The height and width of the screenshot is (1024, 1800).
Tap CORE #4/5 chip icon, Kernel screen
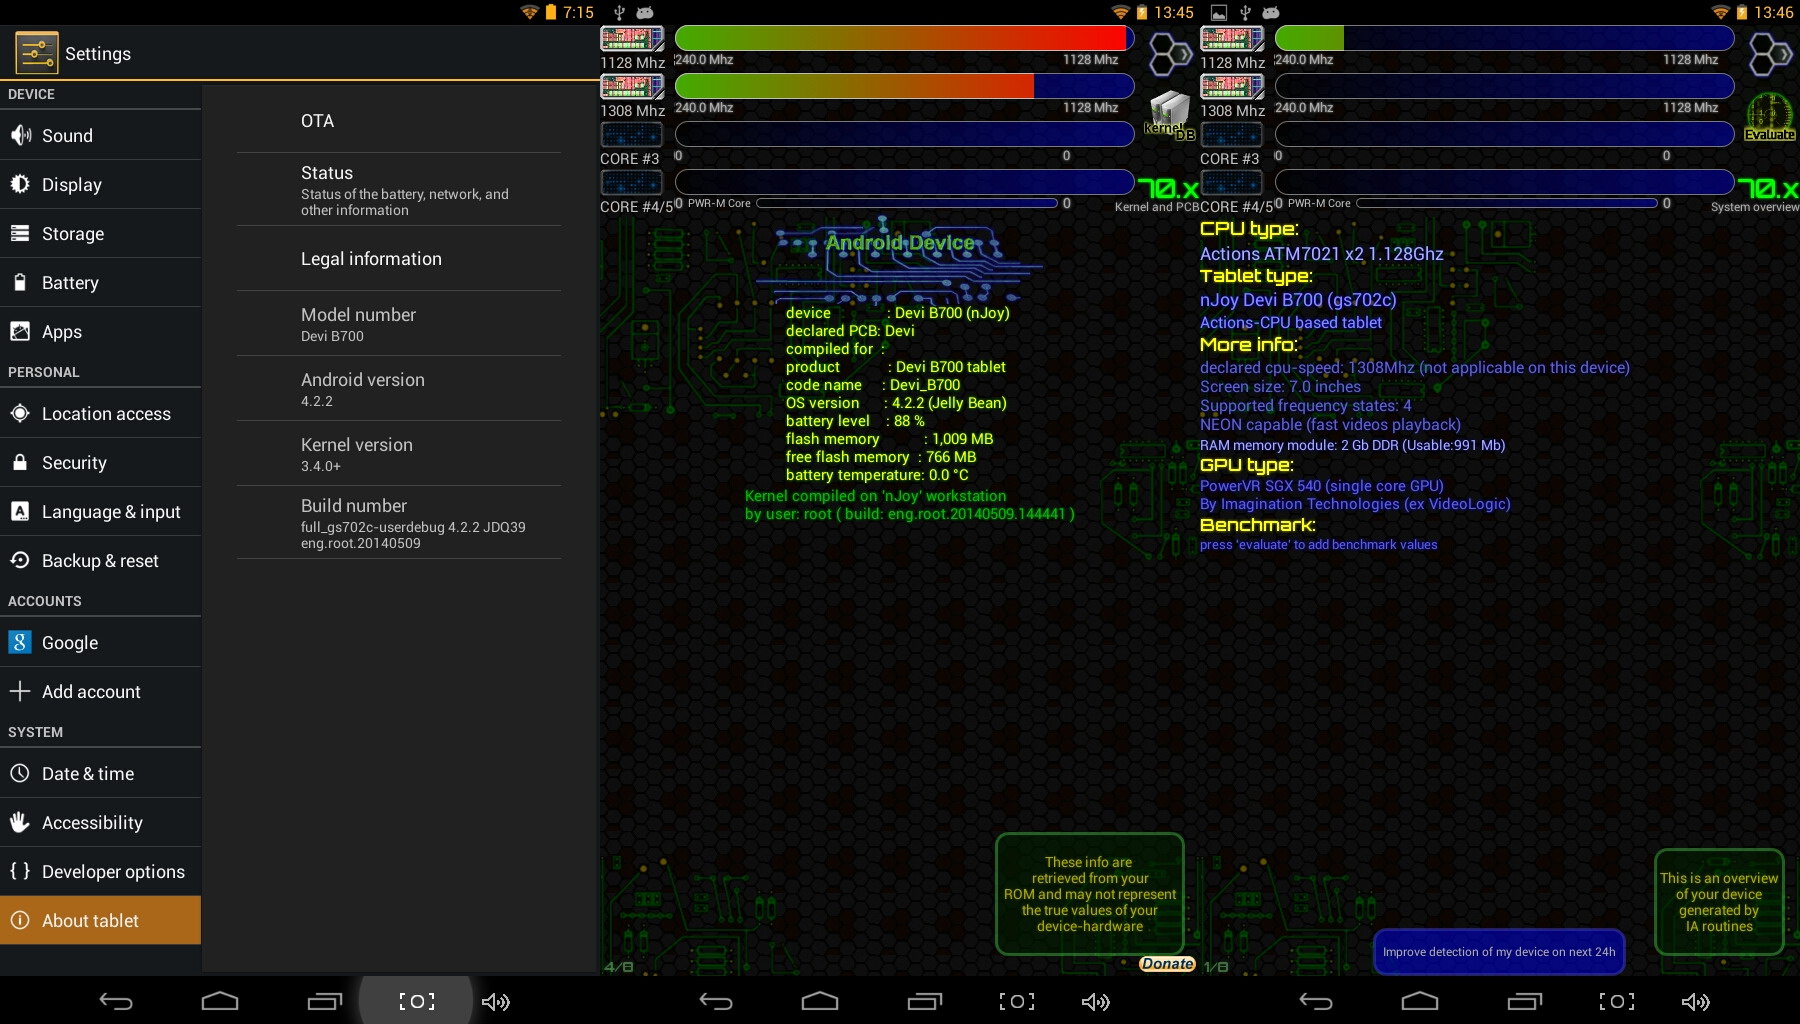[632, 183]
